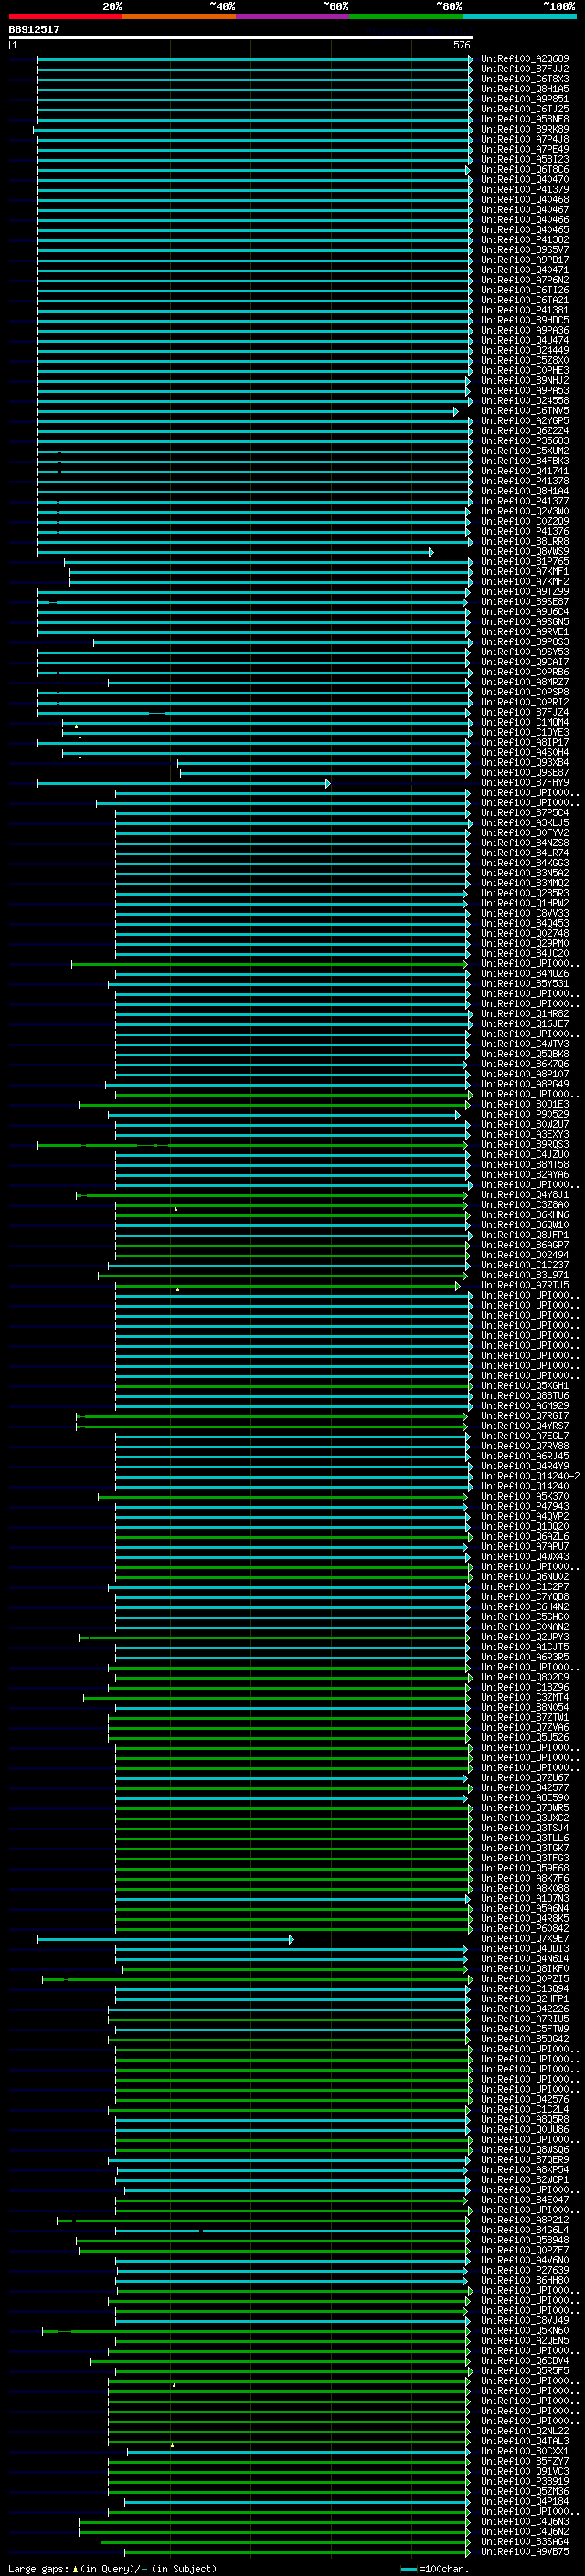Select hit label UniRef100_B5Y531
Screen dimensions: 585x2576
click(x=525, y=984)
